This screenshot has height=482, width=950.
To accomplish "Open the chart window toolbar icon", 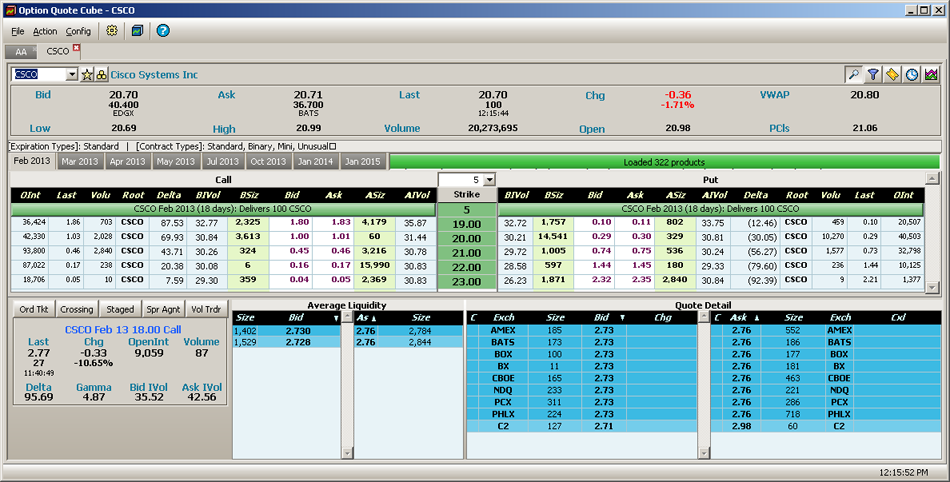I will point(137,31).
